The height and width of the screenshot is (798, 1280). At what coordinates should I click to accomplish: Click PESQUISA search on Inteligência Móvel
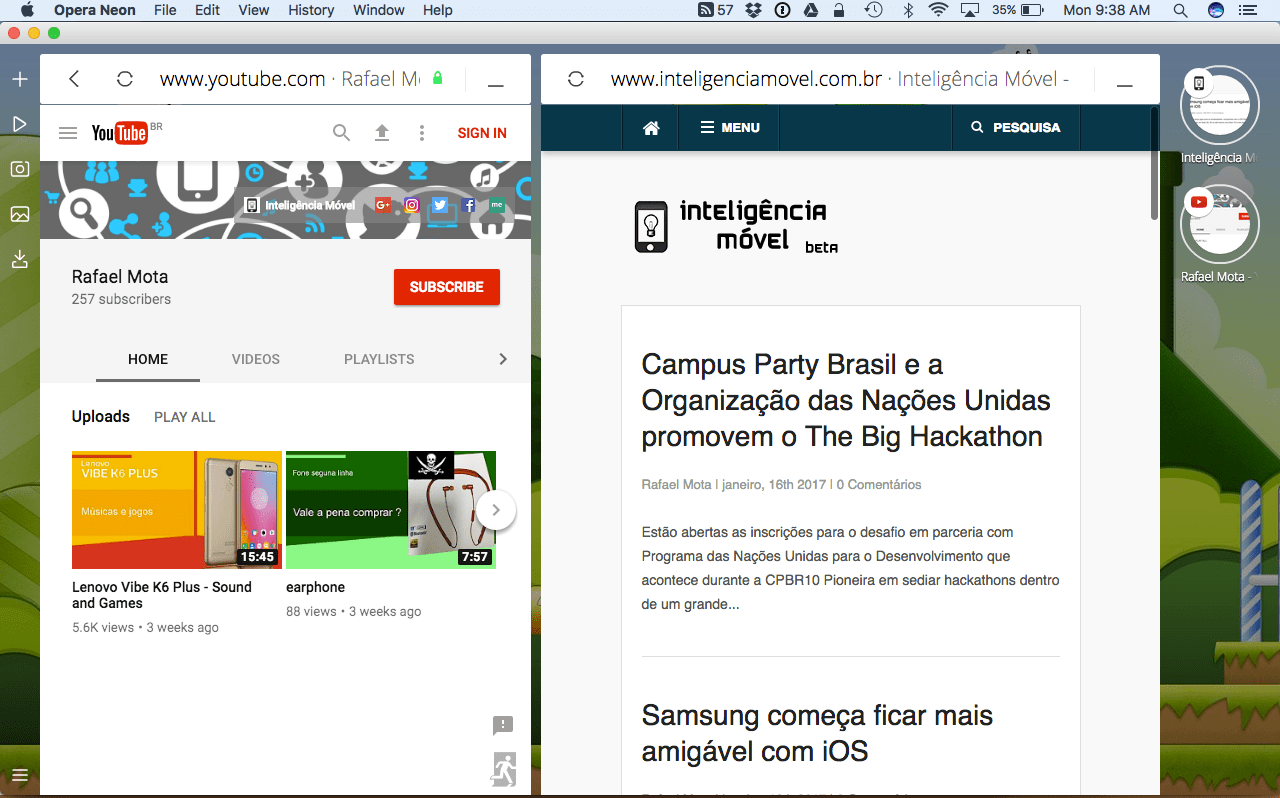point(1016,128)
